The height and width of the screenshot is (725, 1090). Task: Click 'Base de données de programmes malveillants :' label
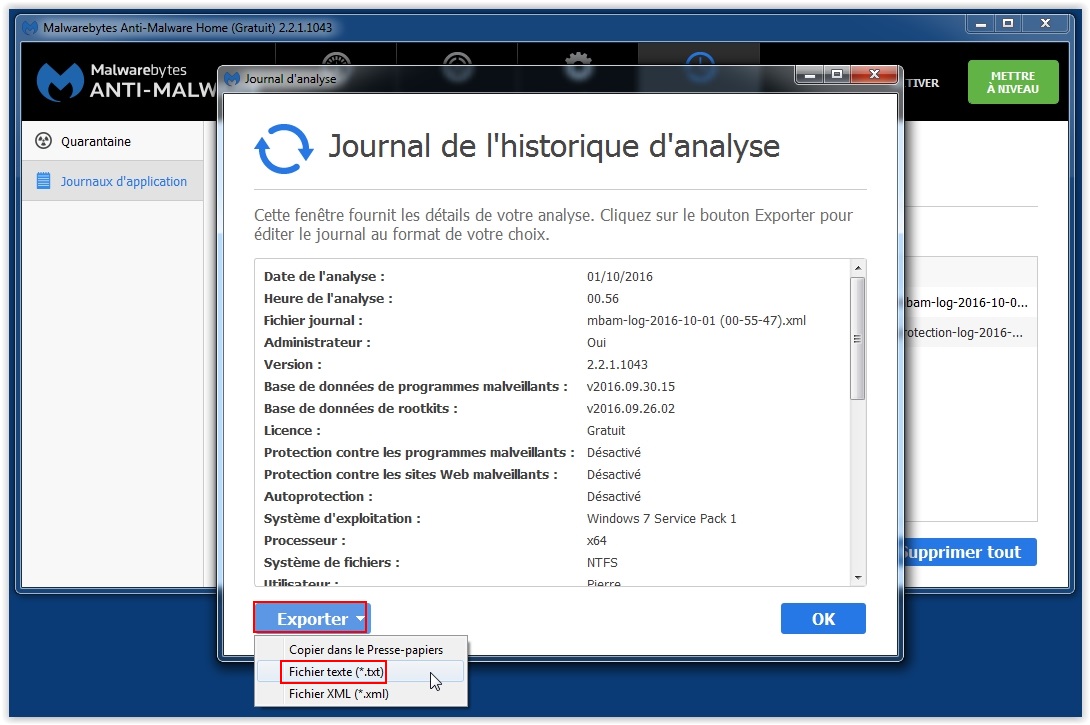(x=416, y=386)
